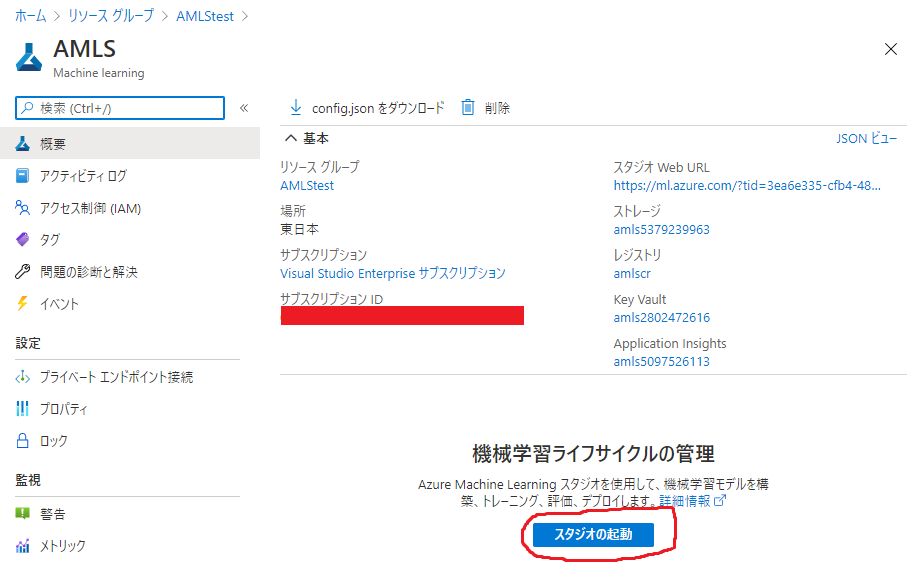Click the access control (IAM) people icon
This screenshot has height=565, width=921.
pos(22,208)
